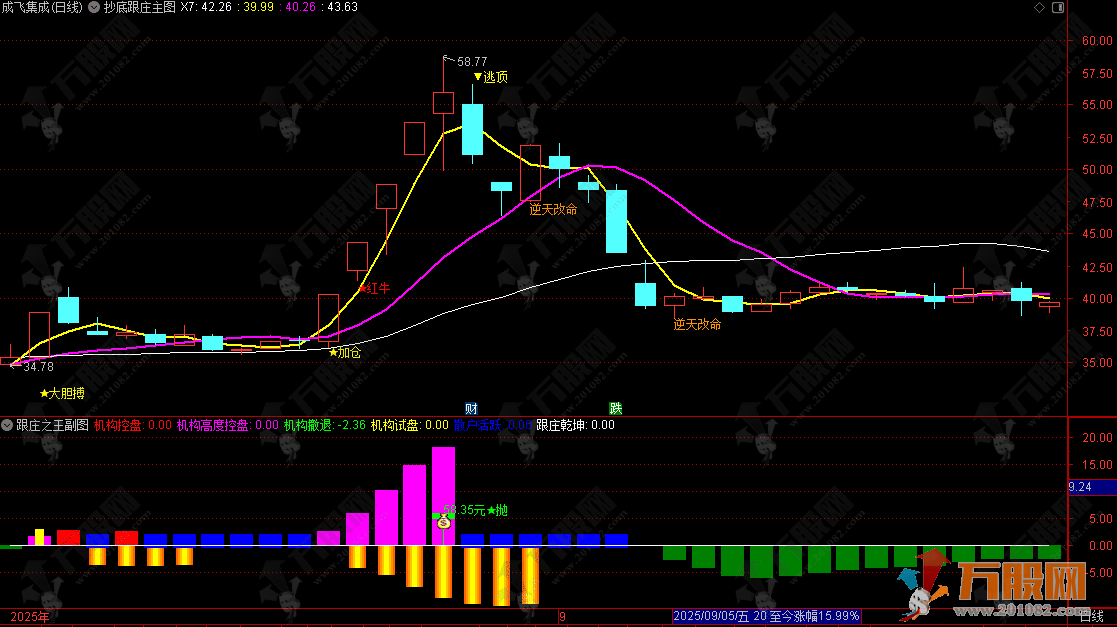
Task: Click the 9.24 value tag on axis
Action: [1080, 487]
